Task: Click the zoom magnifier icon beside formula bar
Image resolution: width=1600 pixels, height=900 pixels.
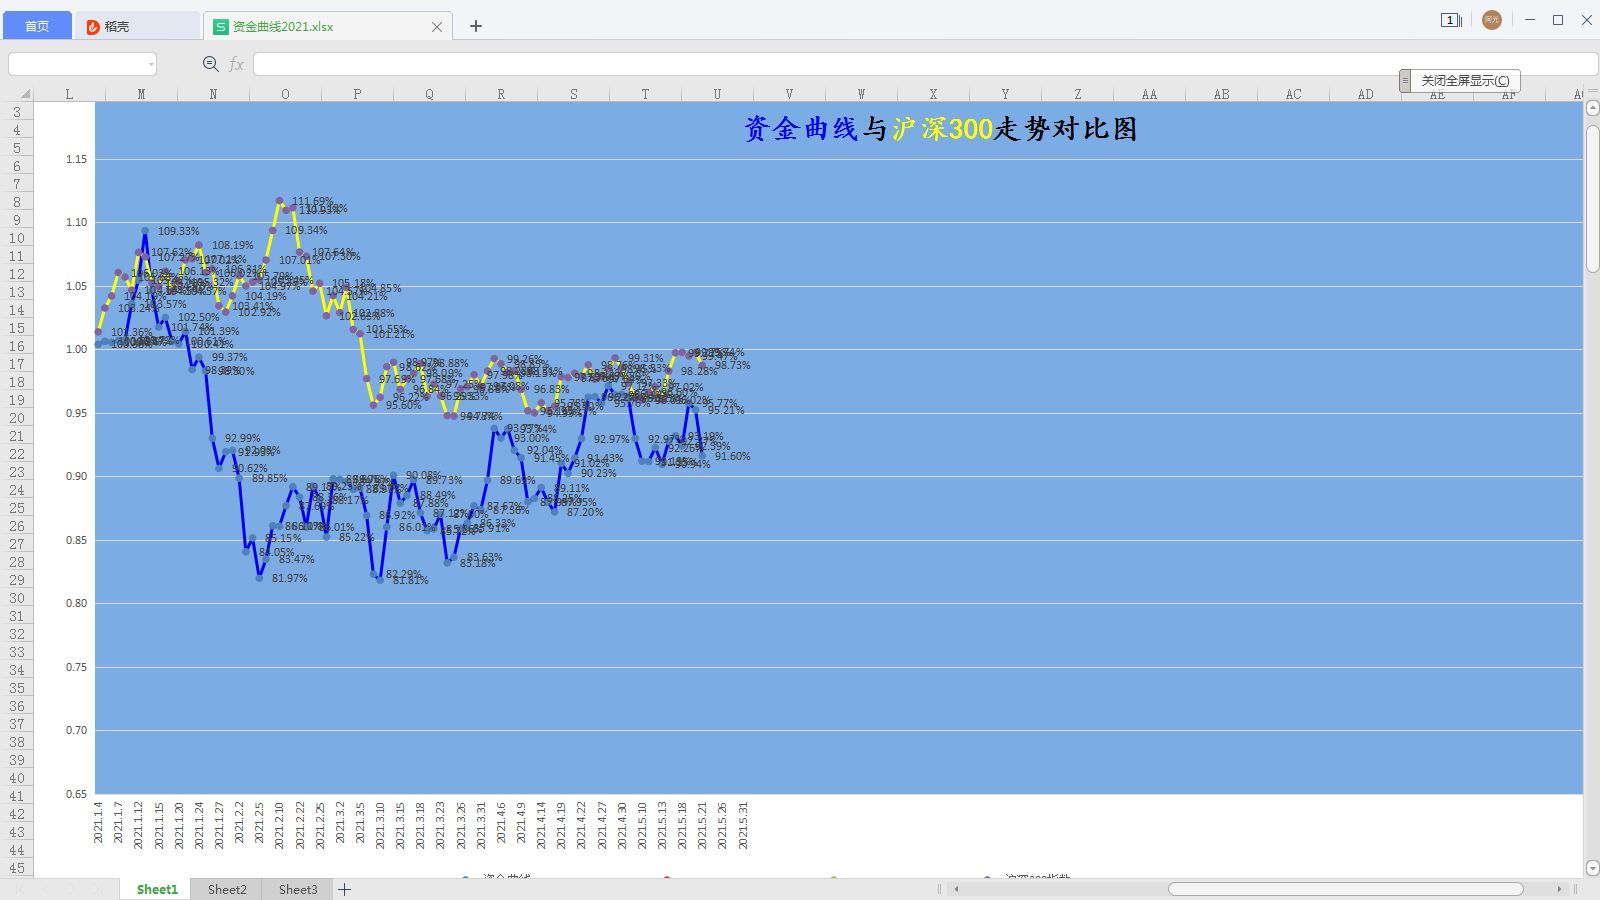Action: [210, 64]
